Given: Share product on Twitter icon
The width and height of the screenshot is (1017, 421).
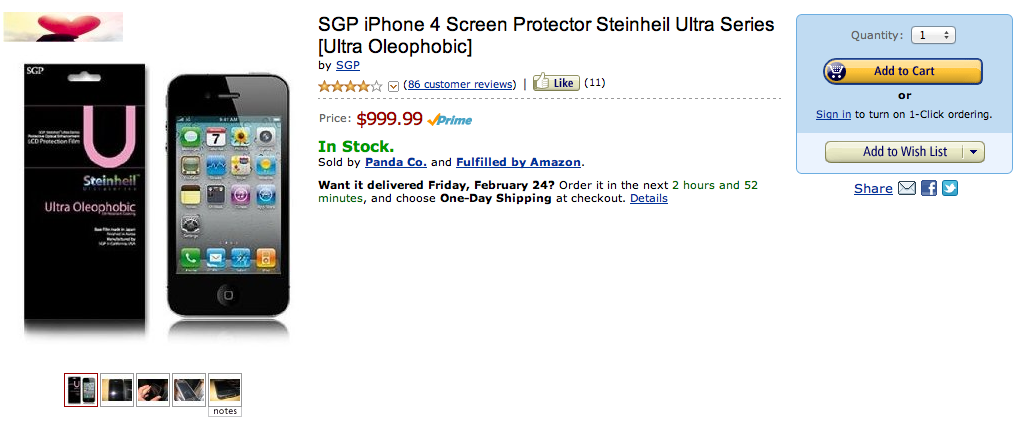Looking at the screenshot, I should tap(950, 188).
